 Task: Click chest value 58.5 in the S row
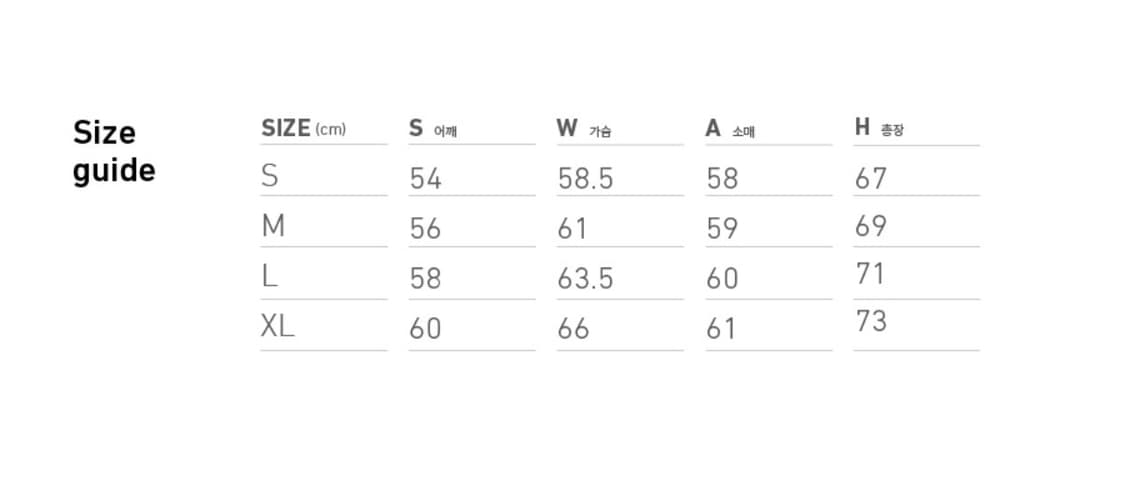pos(585,179)
